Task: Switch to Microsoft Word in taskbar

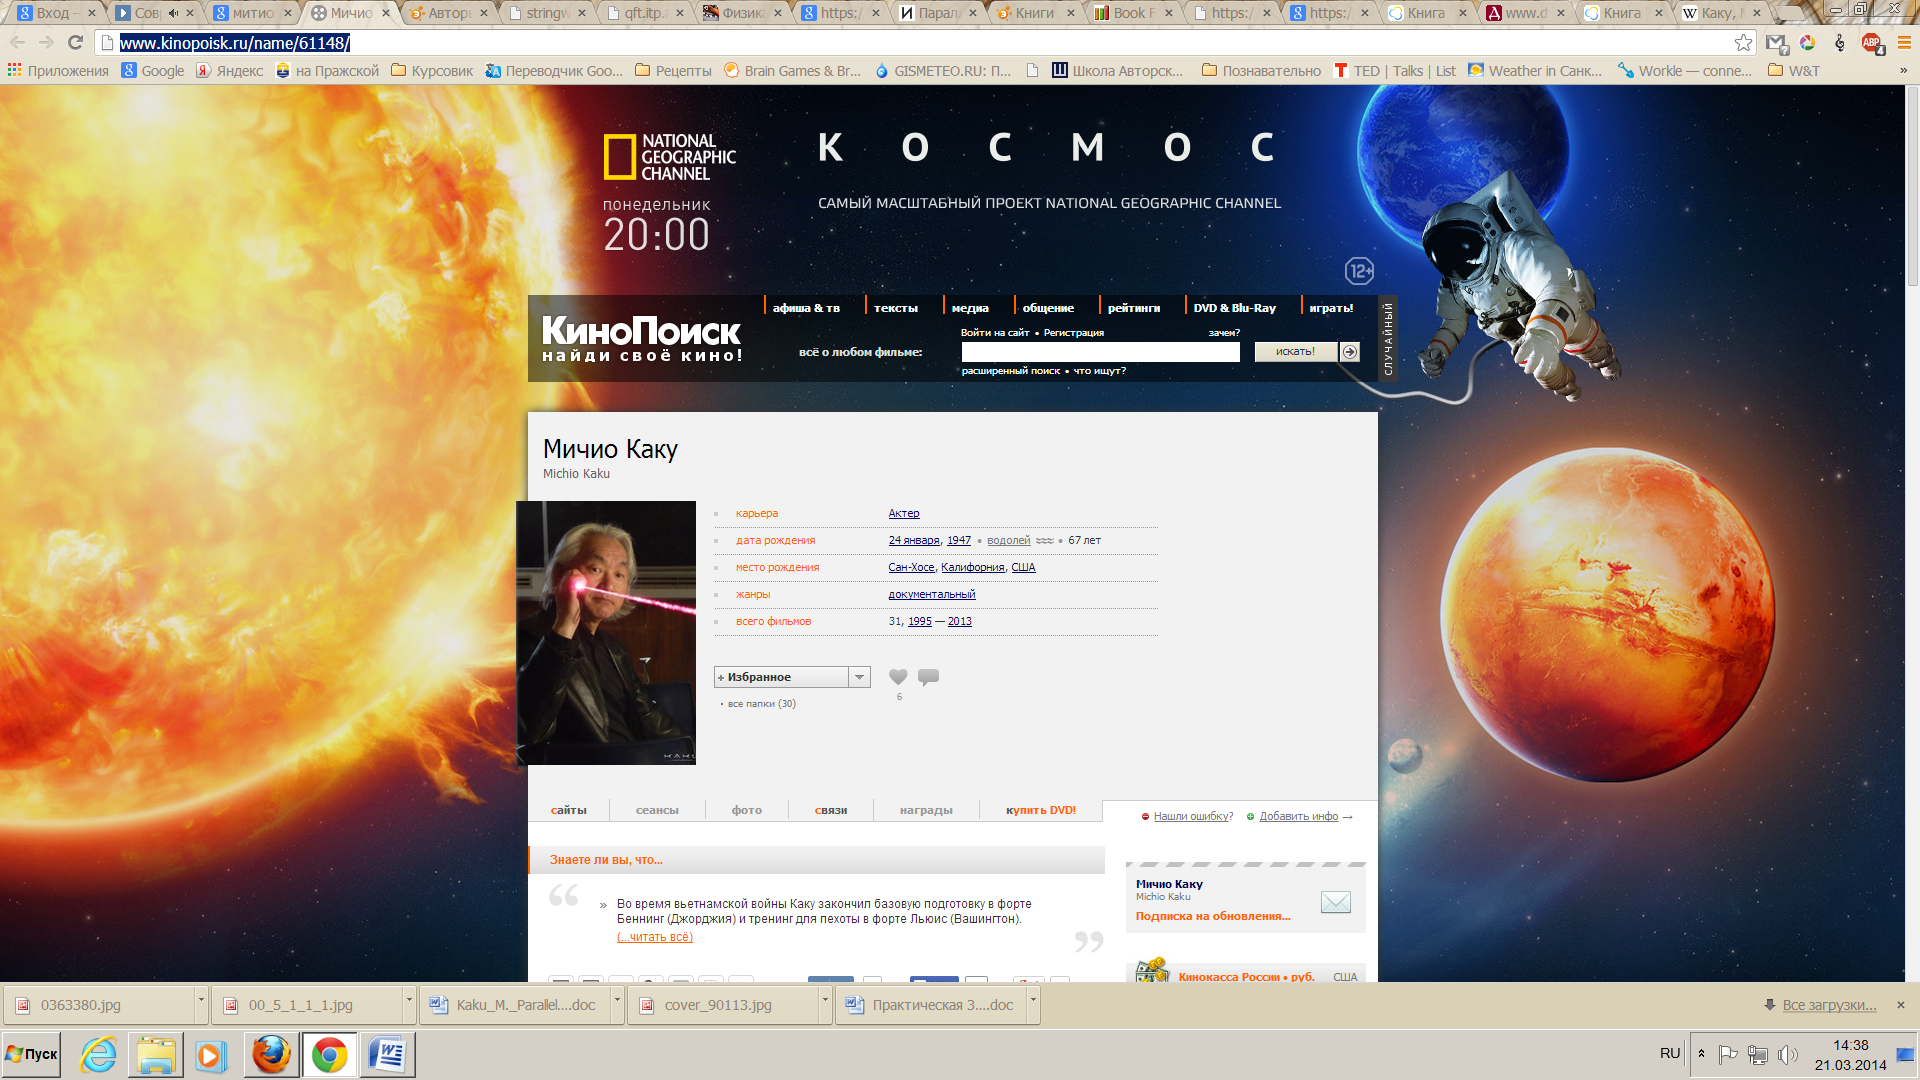Action: tap(387, 1055)
